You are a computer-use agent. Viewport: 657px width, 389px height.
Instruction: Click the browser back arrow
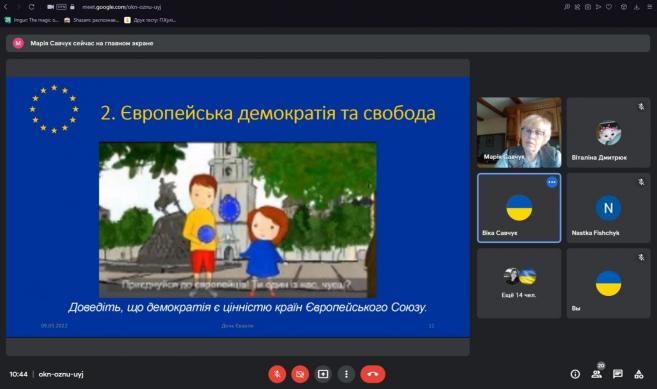(5, 7)
